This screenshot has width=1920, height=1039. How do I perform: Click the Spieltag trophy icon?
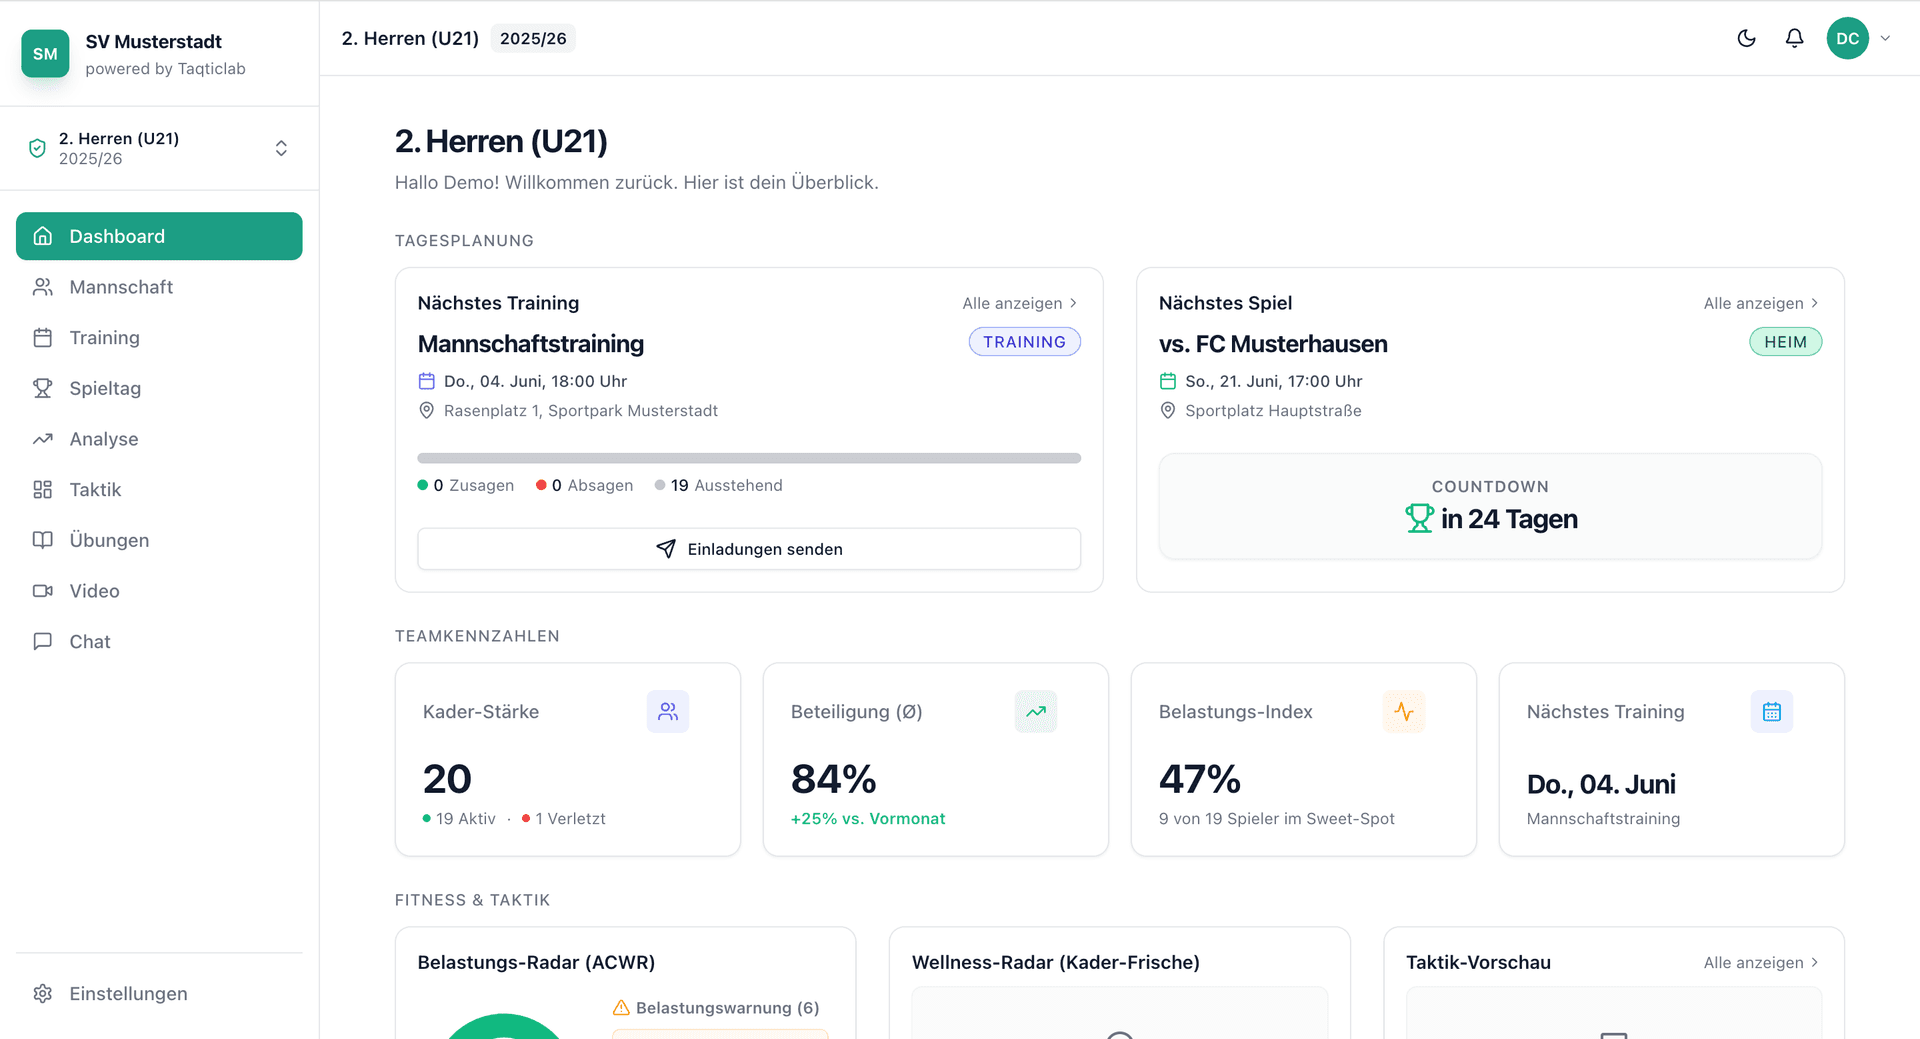point(42,388)
